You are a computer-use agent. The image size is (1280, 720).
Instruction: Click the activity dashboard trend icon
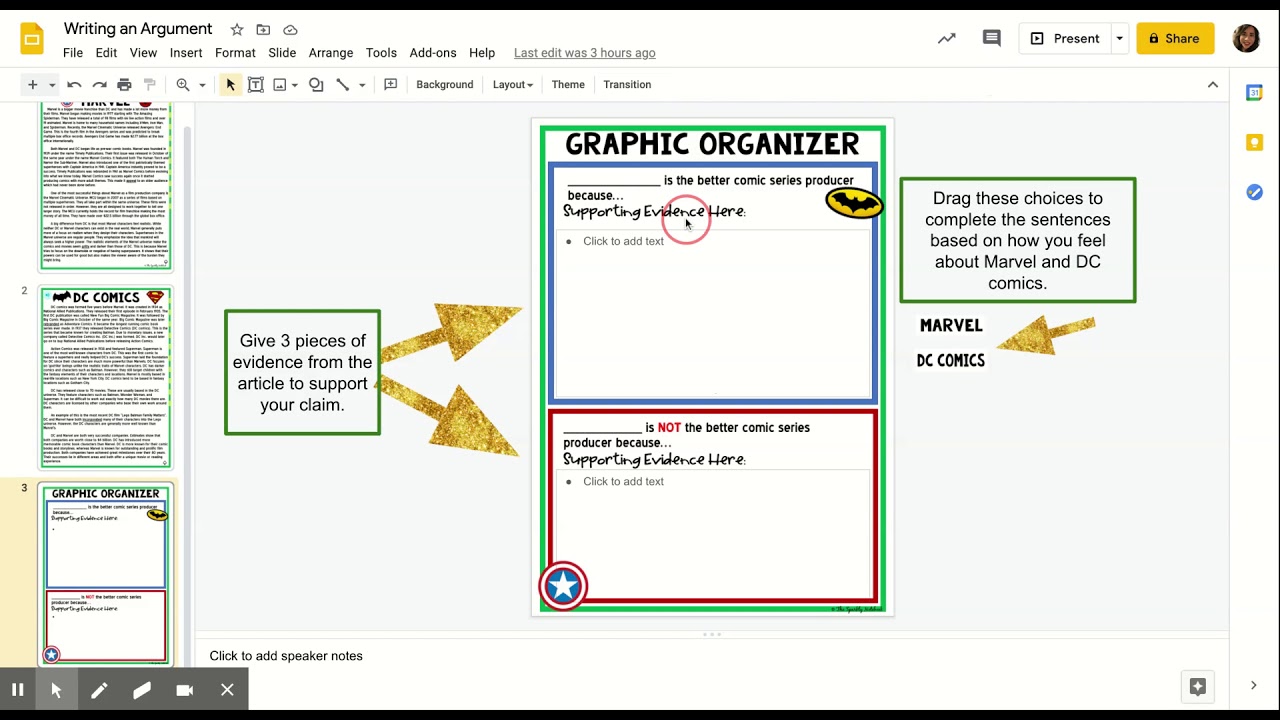(x=946, y=39)
